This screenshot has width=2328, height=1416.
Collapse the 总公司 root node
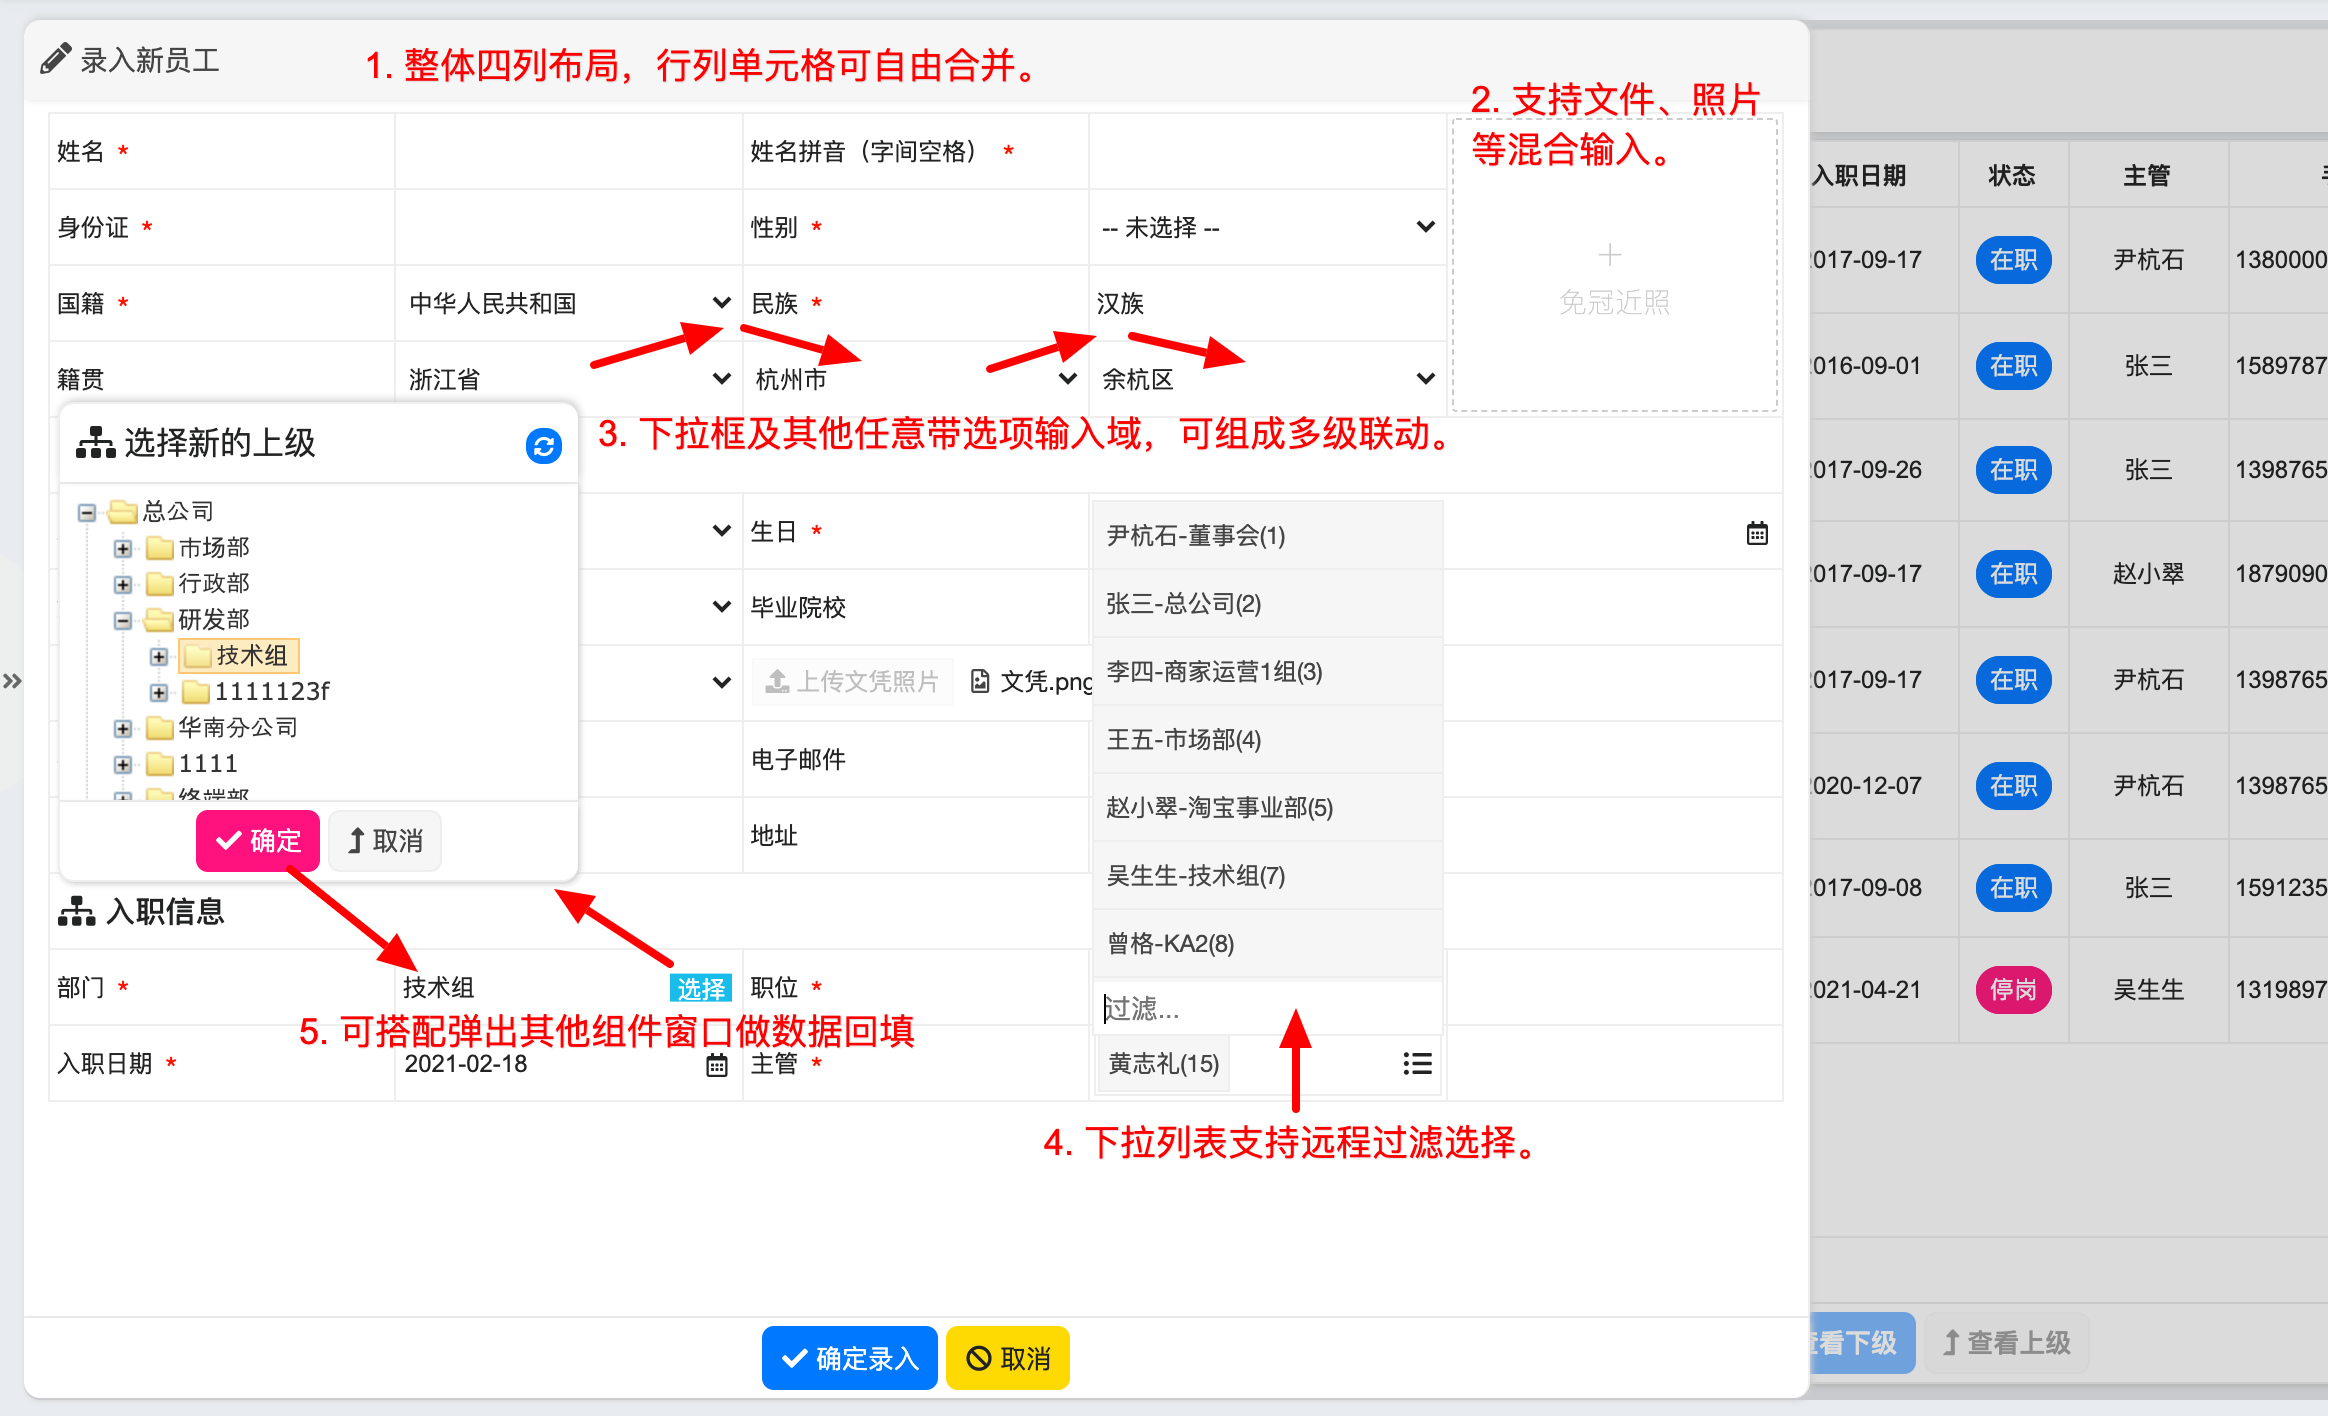(x=87, y=512)
